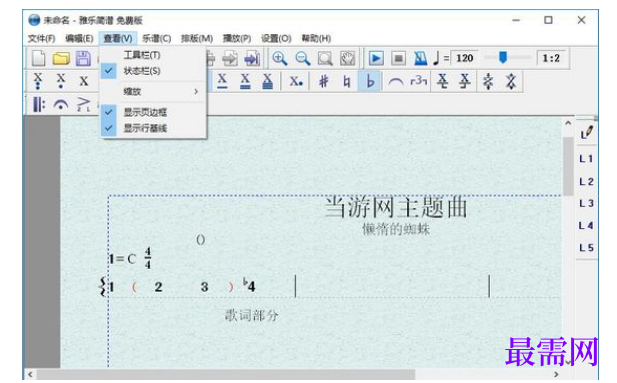Screen dimensions: 617x383
Task: Click the X with lower ornament icon
Action: [x=443, y=81]
